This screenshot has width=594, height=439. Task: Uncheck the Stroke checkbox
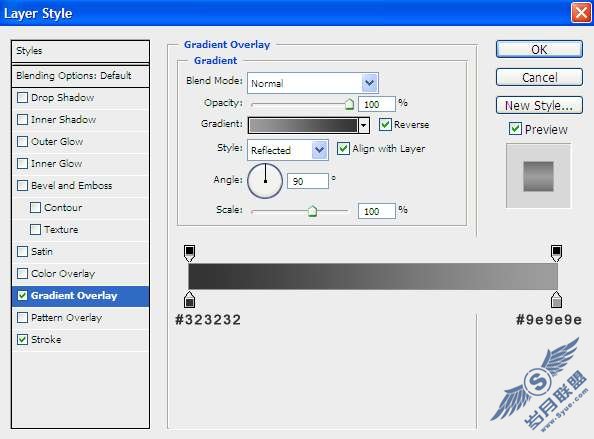(22, 339)
